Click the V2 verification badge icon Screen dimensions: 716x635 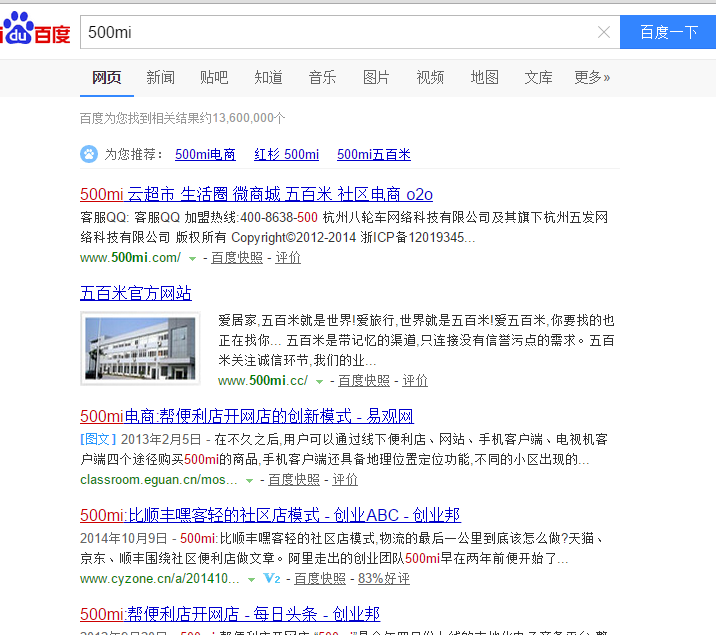point(272,578)
